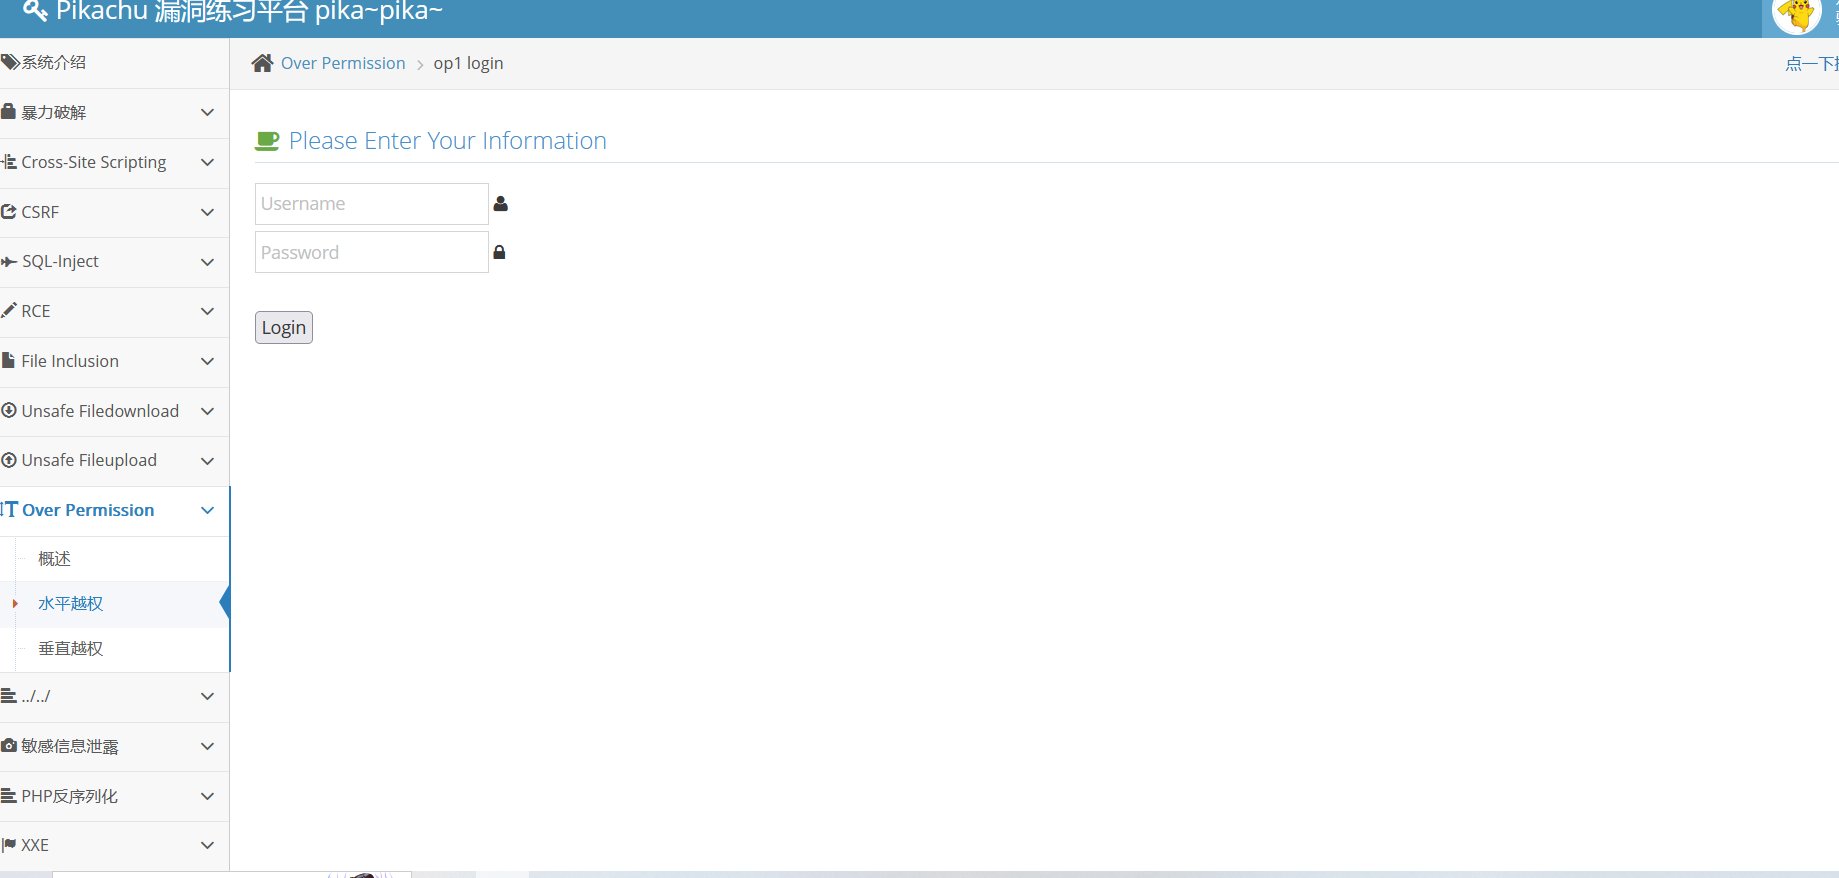Click the op1 login breadcrumb text
The height and width of the screenshot is (878, 1839).
click(468, 63)
